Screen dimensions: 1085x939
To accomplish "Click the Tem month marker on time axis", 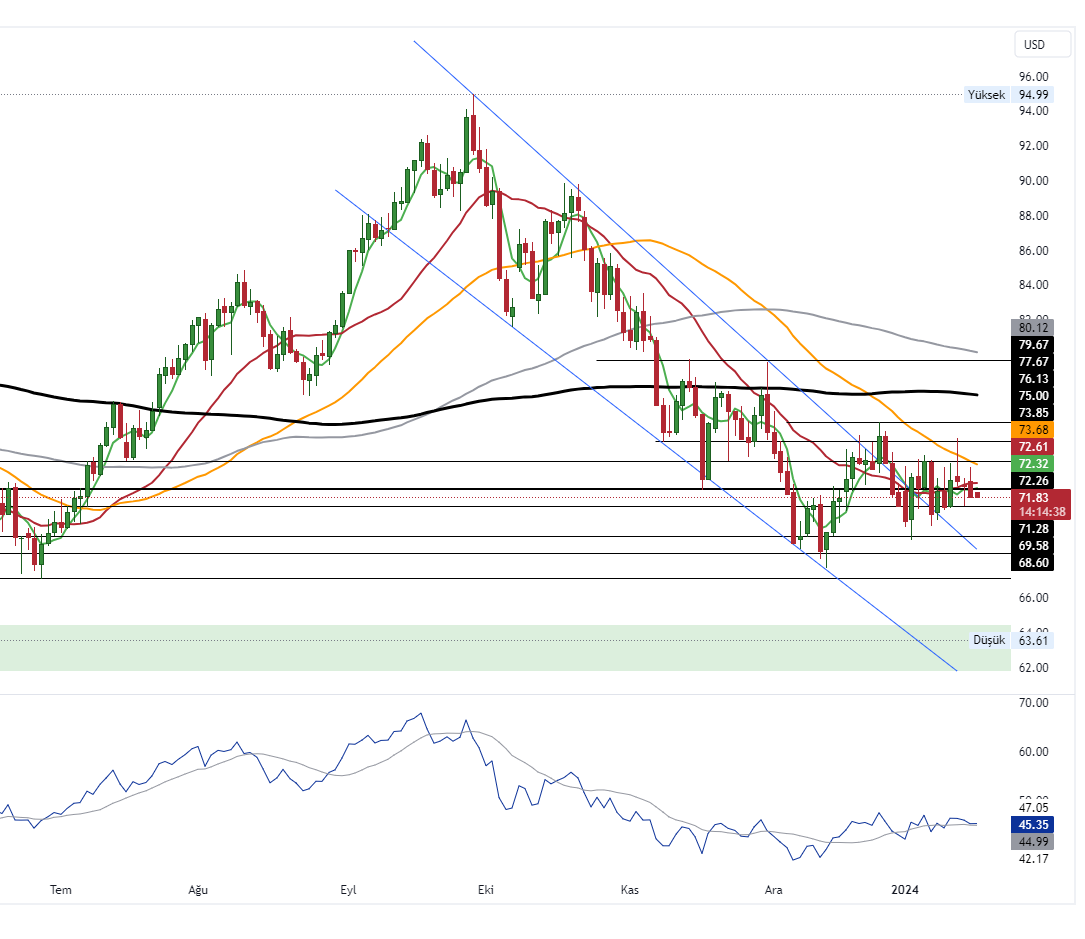I will click(62, 889).
